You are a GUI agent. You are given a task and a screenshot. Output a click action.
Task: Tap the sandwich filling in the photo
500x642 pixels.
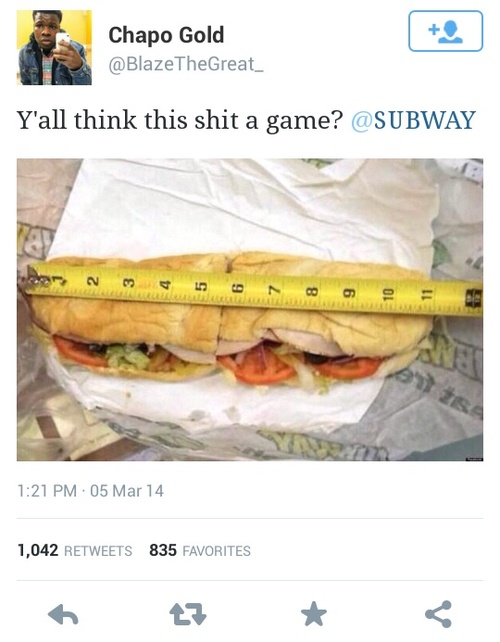(x=221, y=358)
